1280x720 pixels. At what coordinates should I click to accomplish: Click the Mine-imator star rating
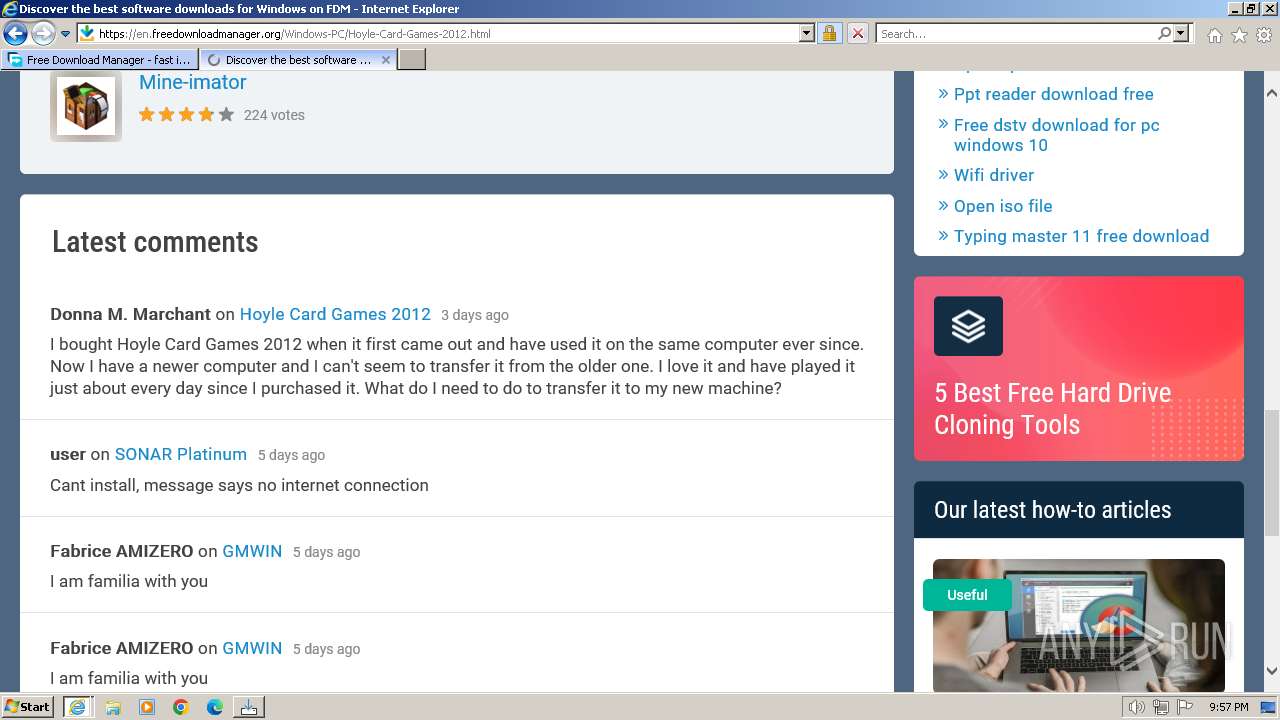[x=186, y=115]
